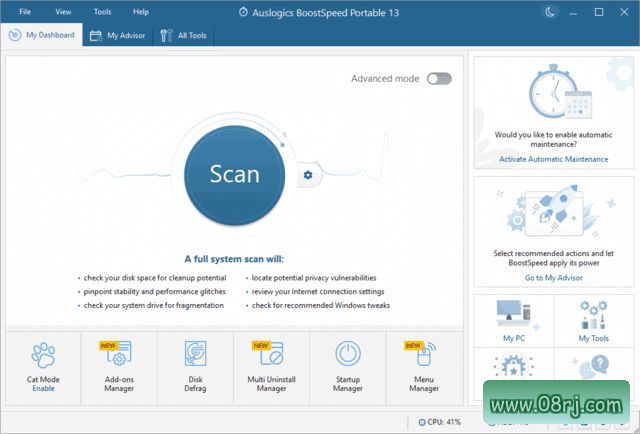Open scan settings gear beside Scan
Viewport: 640px width, 434px height.
coord(308,175)
